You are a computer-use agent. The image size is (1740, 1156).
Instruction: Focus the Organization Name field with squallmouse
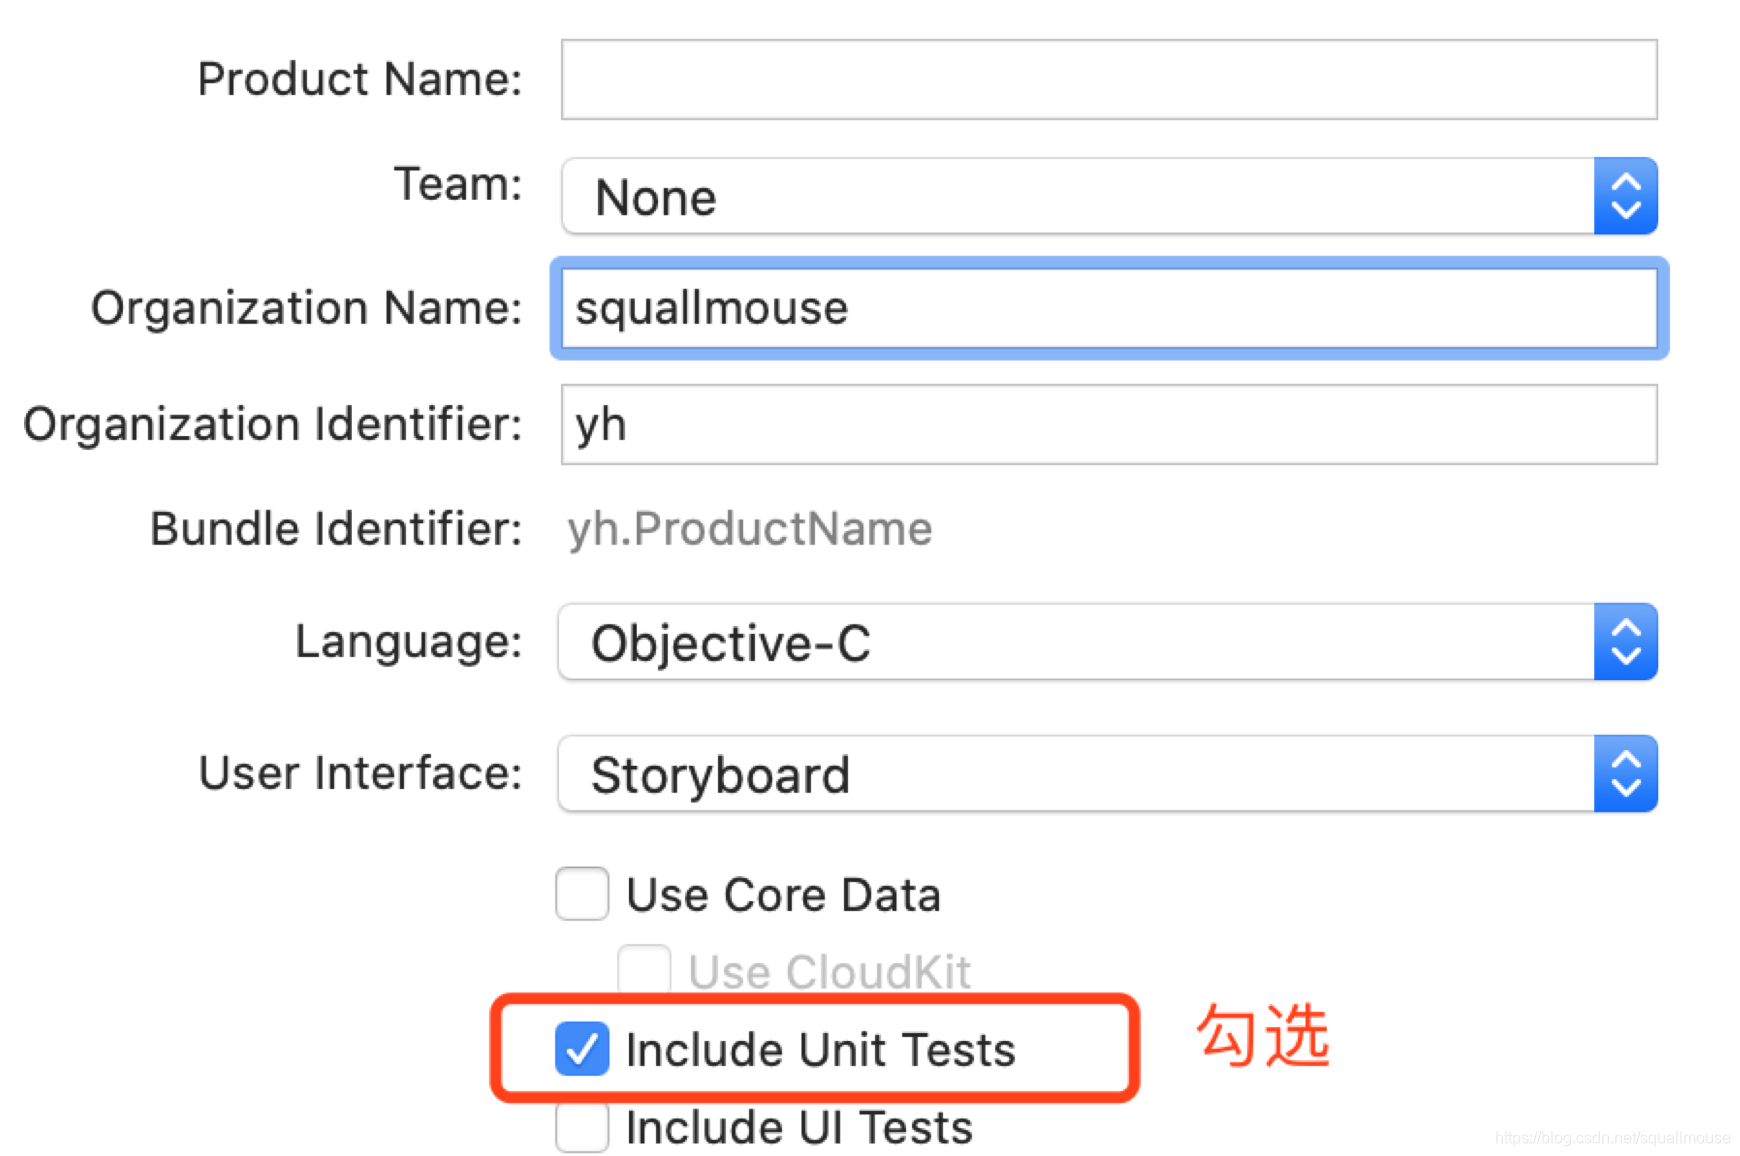pyautogui.click(x=1108, y=308)
